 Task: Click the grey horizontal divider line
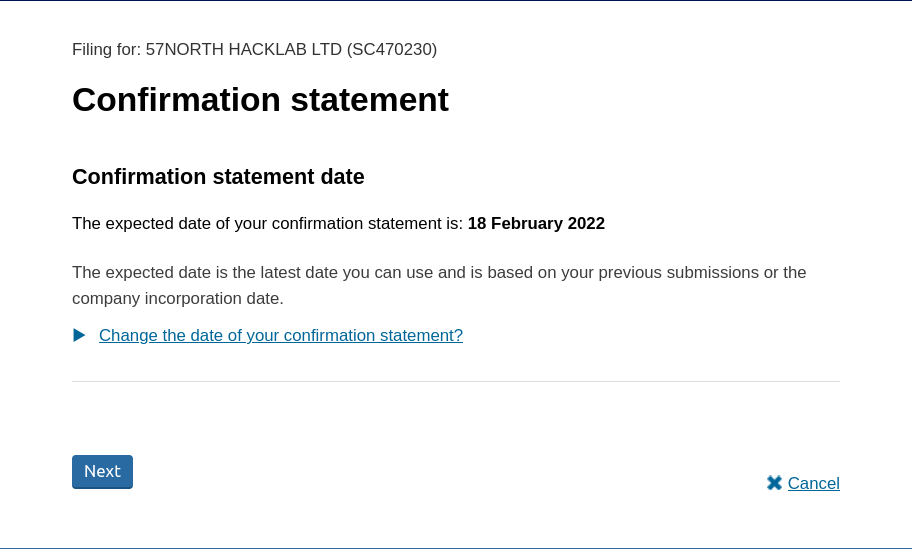(x=456, y=381)
